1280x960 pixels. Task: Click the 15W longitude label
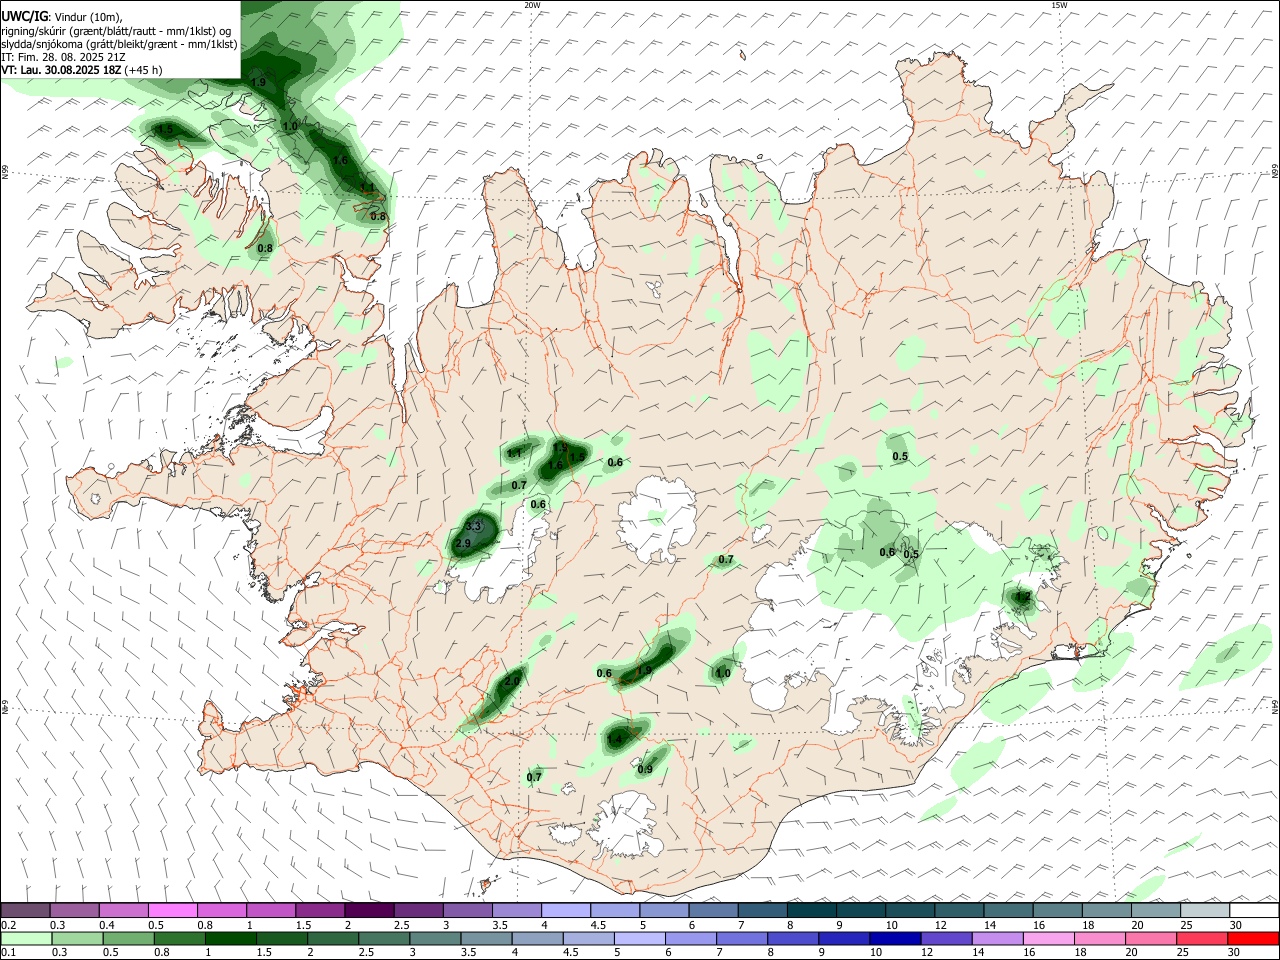point(1059,5)
